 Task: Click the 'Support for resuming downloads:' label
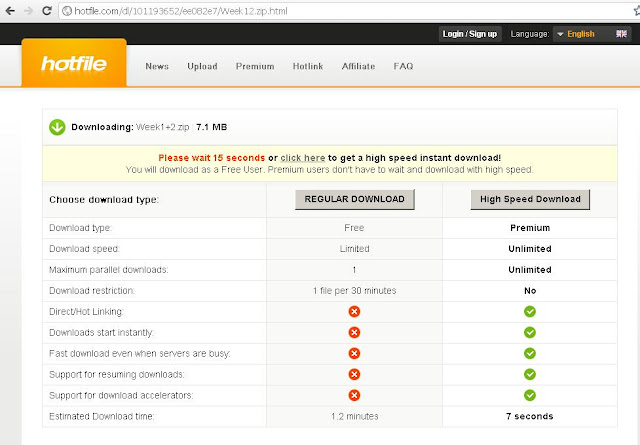[117, 374]
